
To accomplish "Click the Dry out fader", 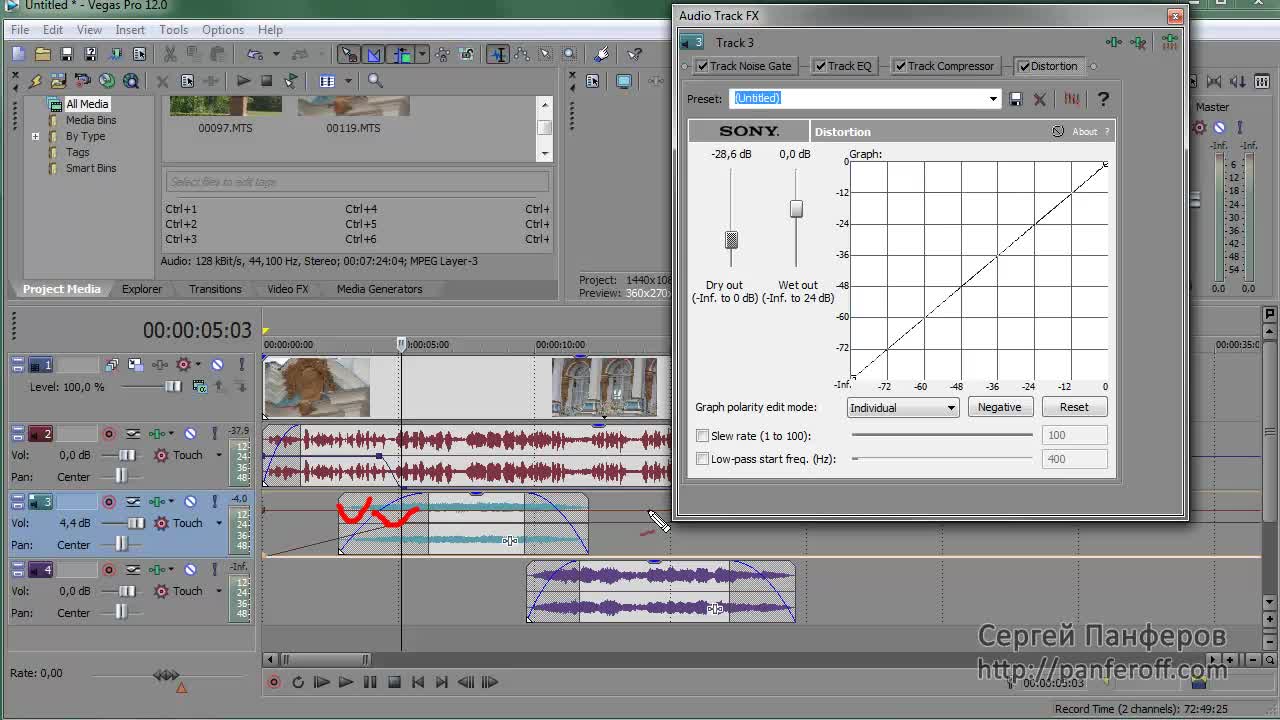I will point(731,240).
